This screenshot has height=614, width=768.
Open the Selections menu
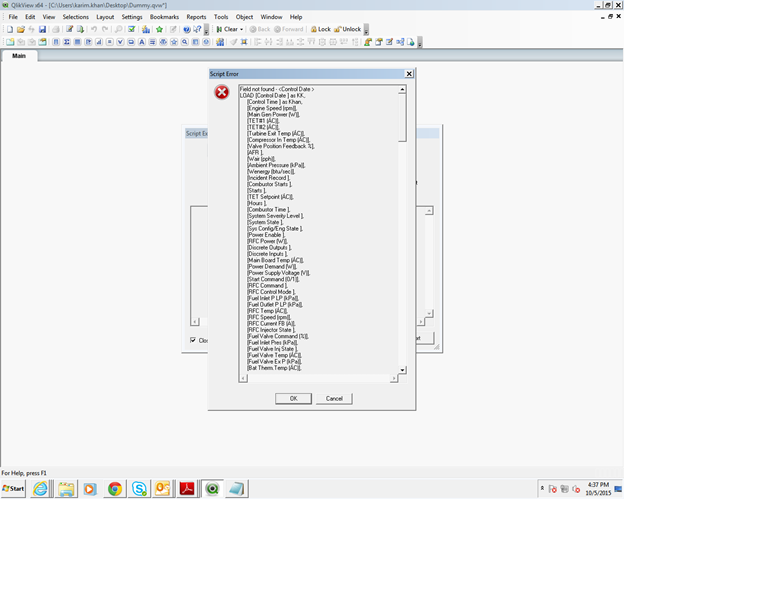tap(75, 17)
